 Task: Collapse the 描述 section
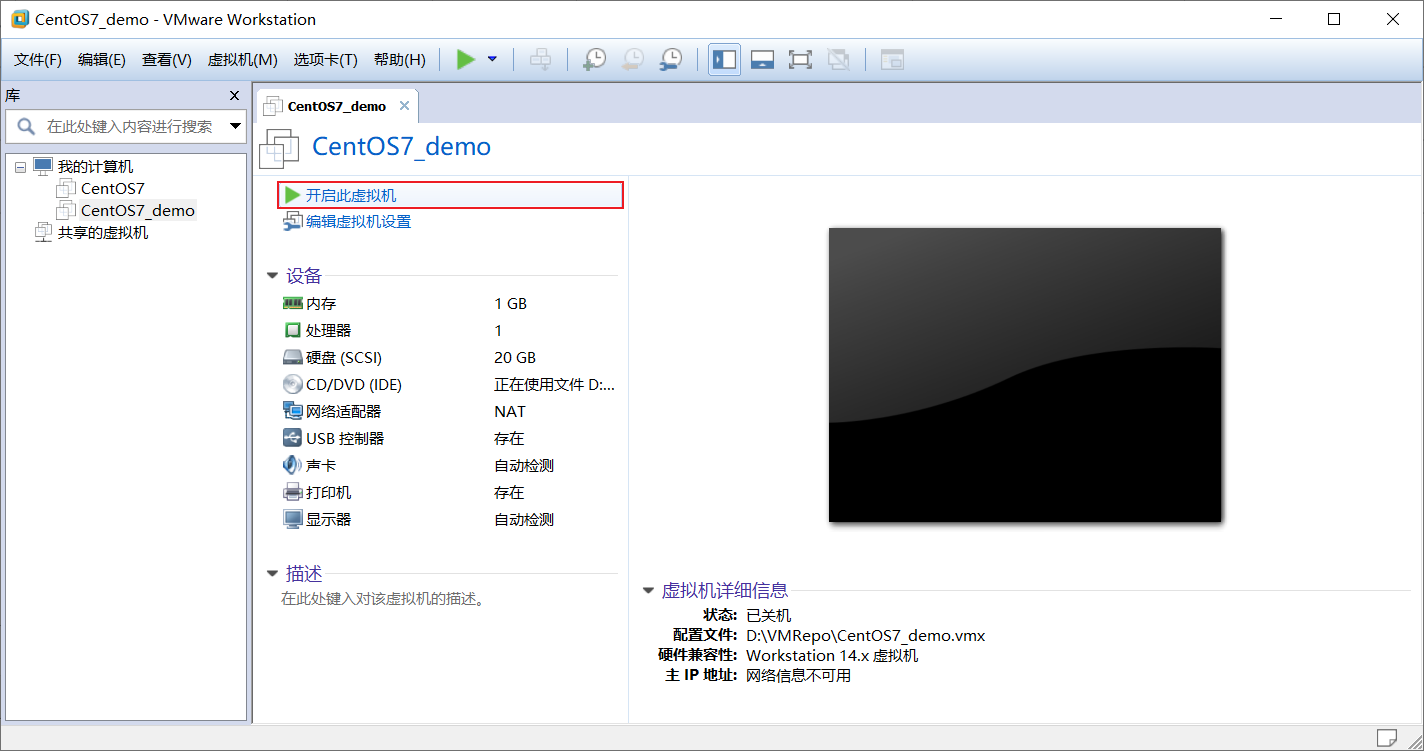tap(273, 574)
